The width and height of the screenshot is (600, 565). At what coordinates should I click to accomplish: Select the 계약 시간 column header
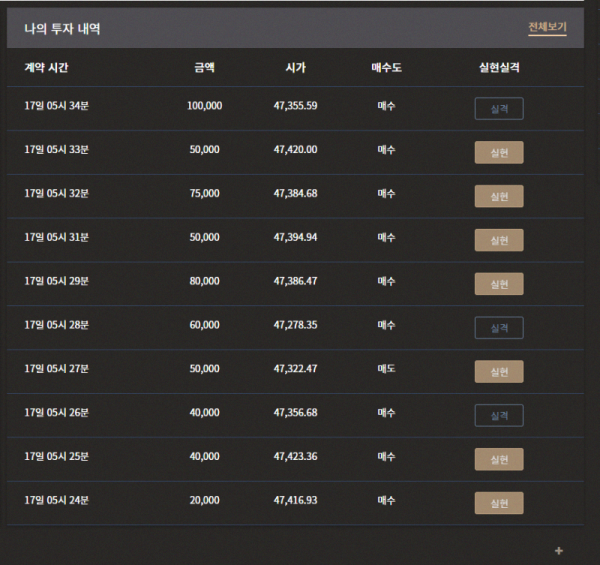click(46, 68)
